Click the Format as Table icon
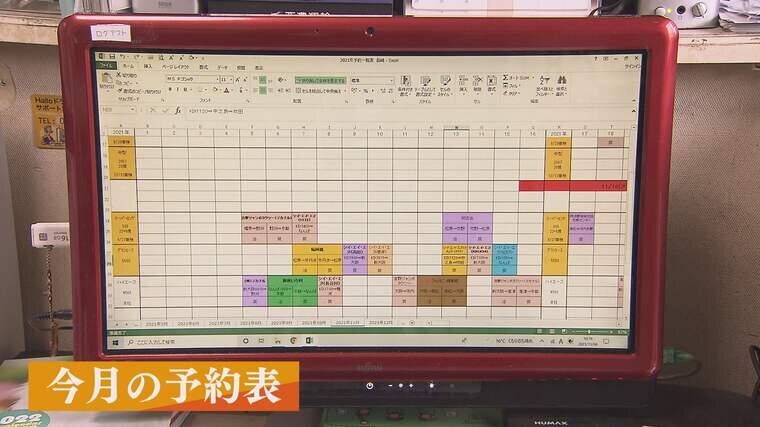Image resolution: width=760 pixels, height=427 pixels. tap(425, 82)
